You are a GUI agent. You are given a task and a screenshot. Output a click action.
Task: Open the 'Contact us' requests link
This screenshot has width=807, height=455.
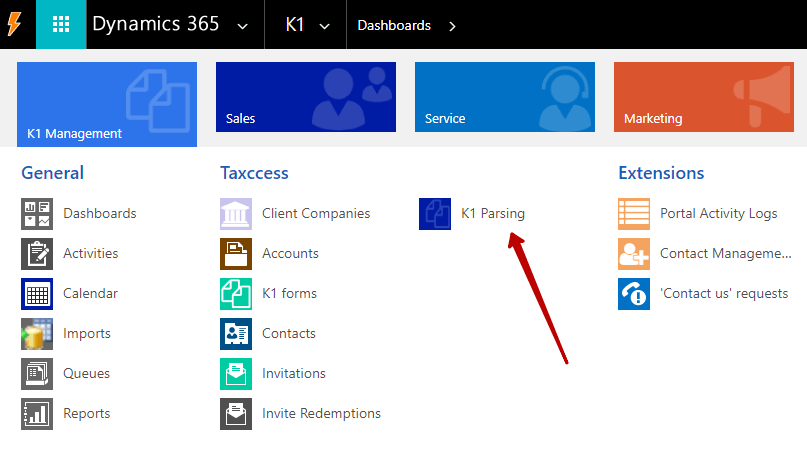point(724,293)
